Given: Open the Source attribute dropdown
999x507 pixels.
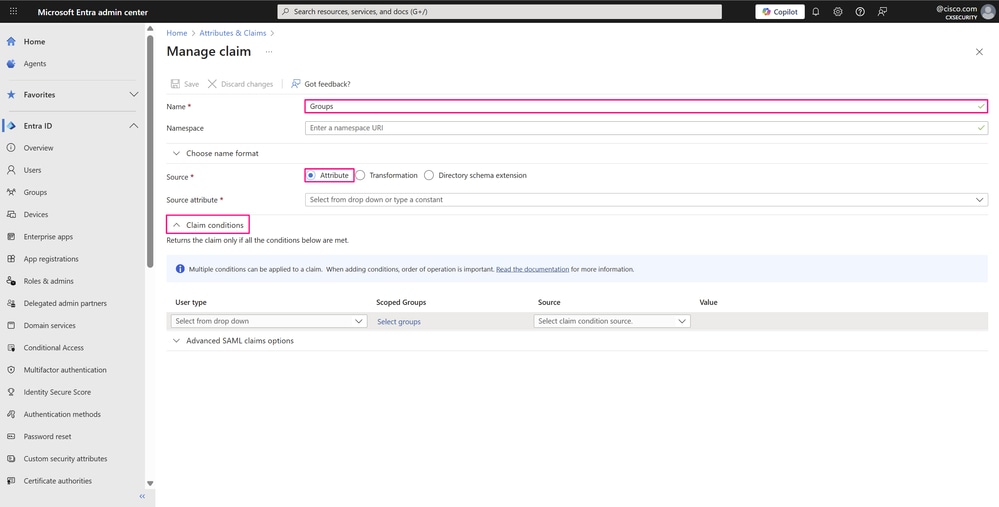Looking at the screenshot, I should [x=646, y=200].
